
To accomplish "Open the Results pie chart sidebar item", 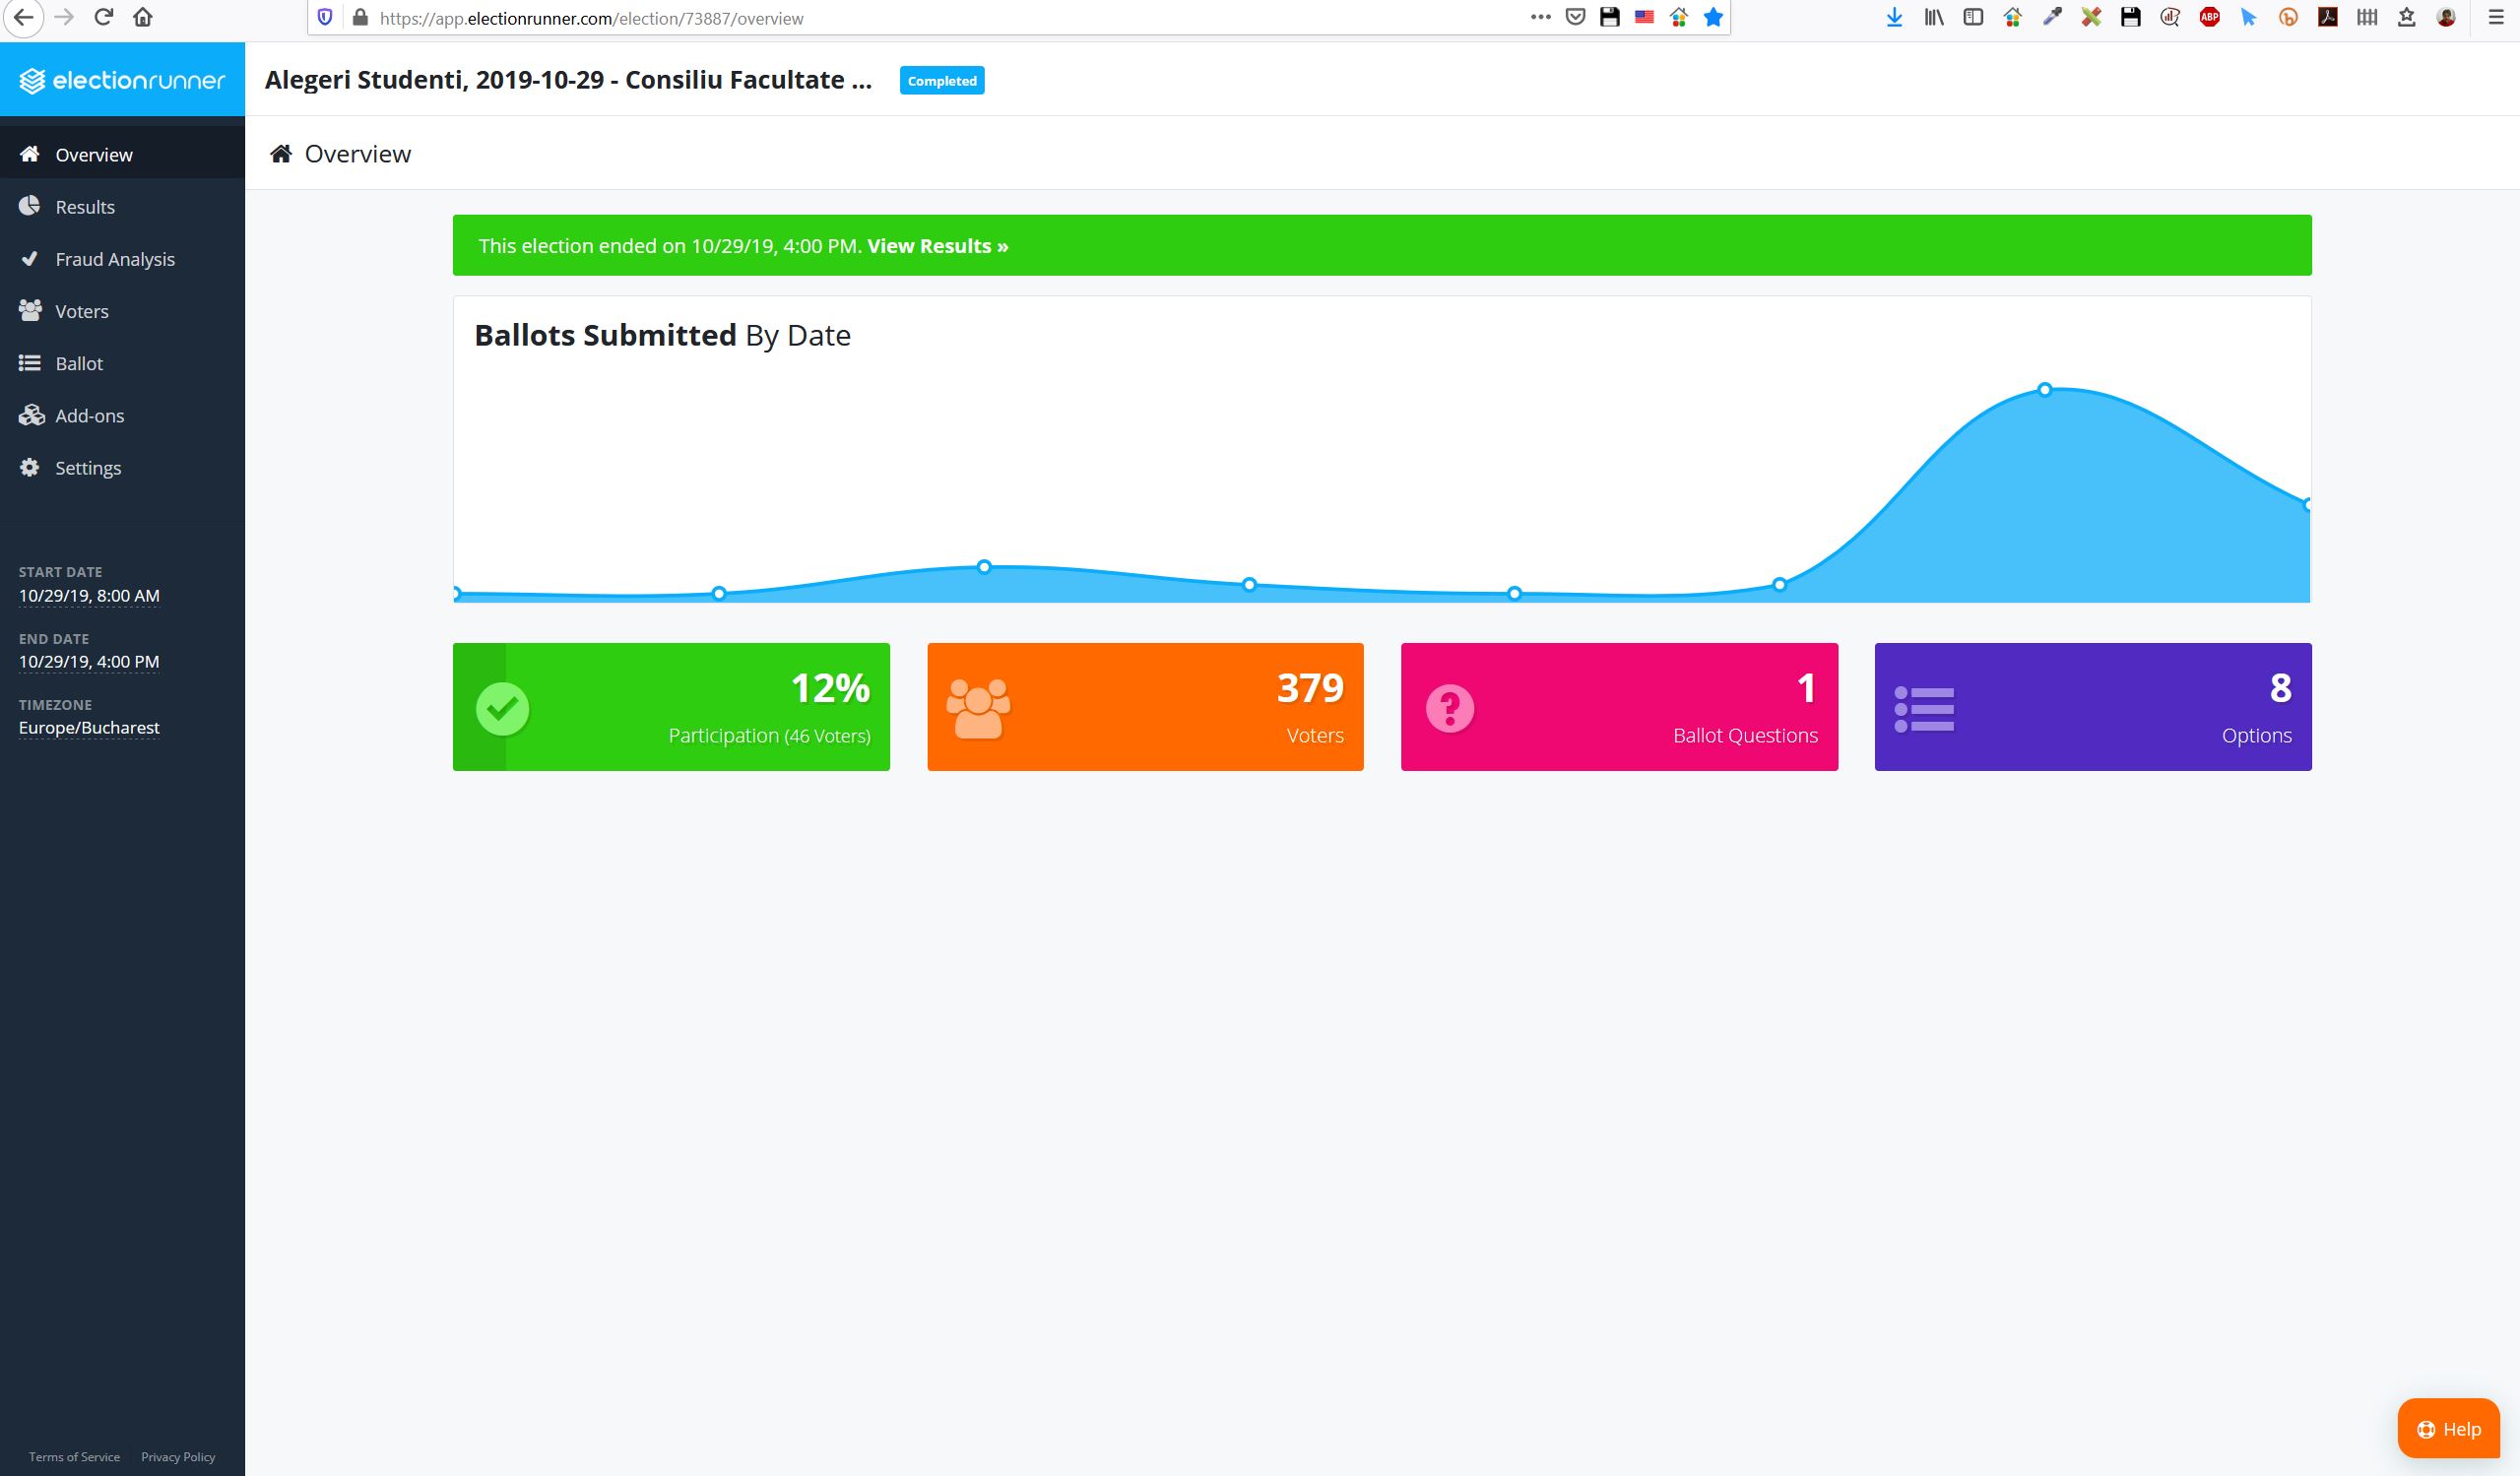I will (122, 207).
